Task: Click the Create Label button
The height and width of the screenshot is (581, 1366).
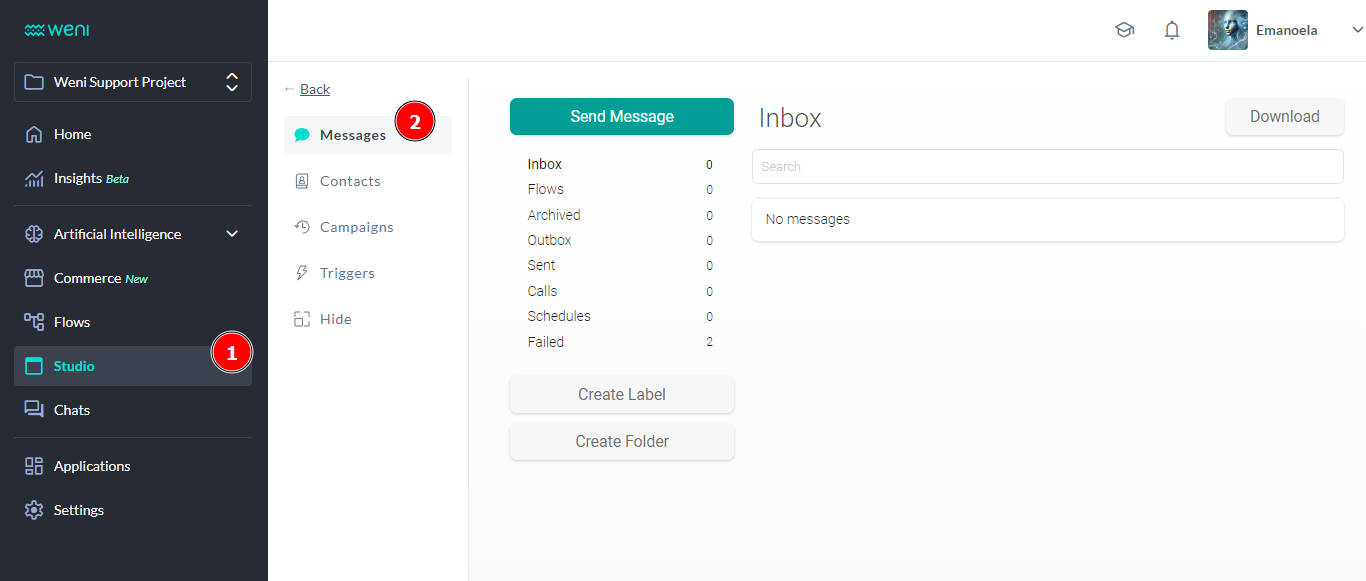Action: pos(621,394)
